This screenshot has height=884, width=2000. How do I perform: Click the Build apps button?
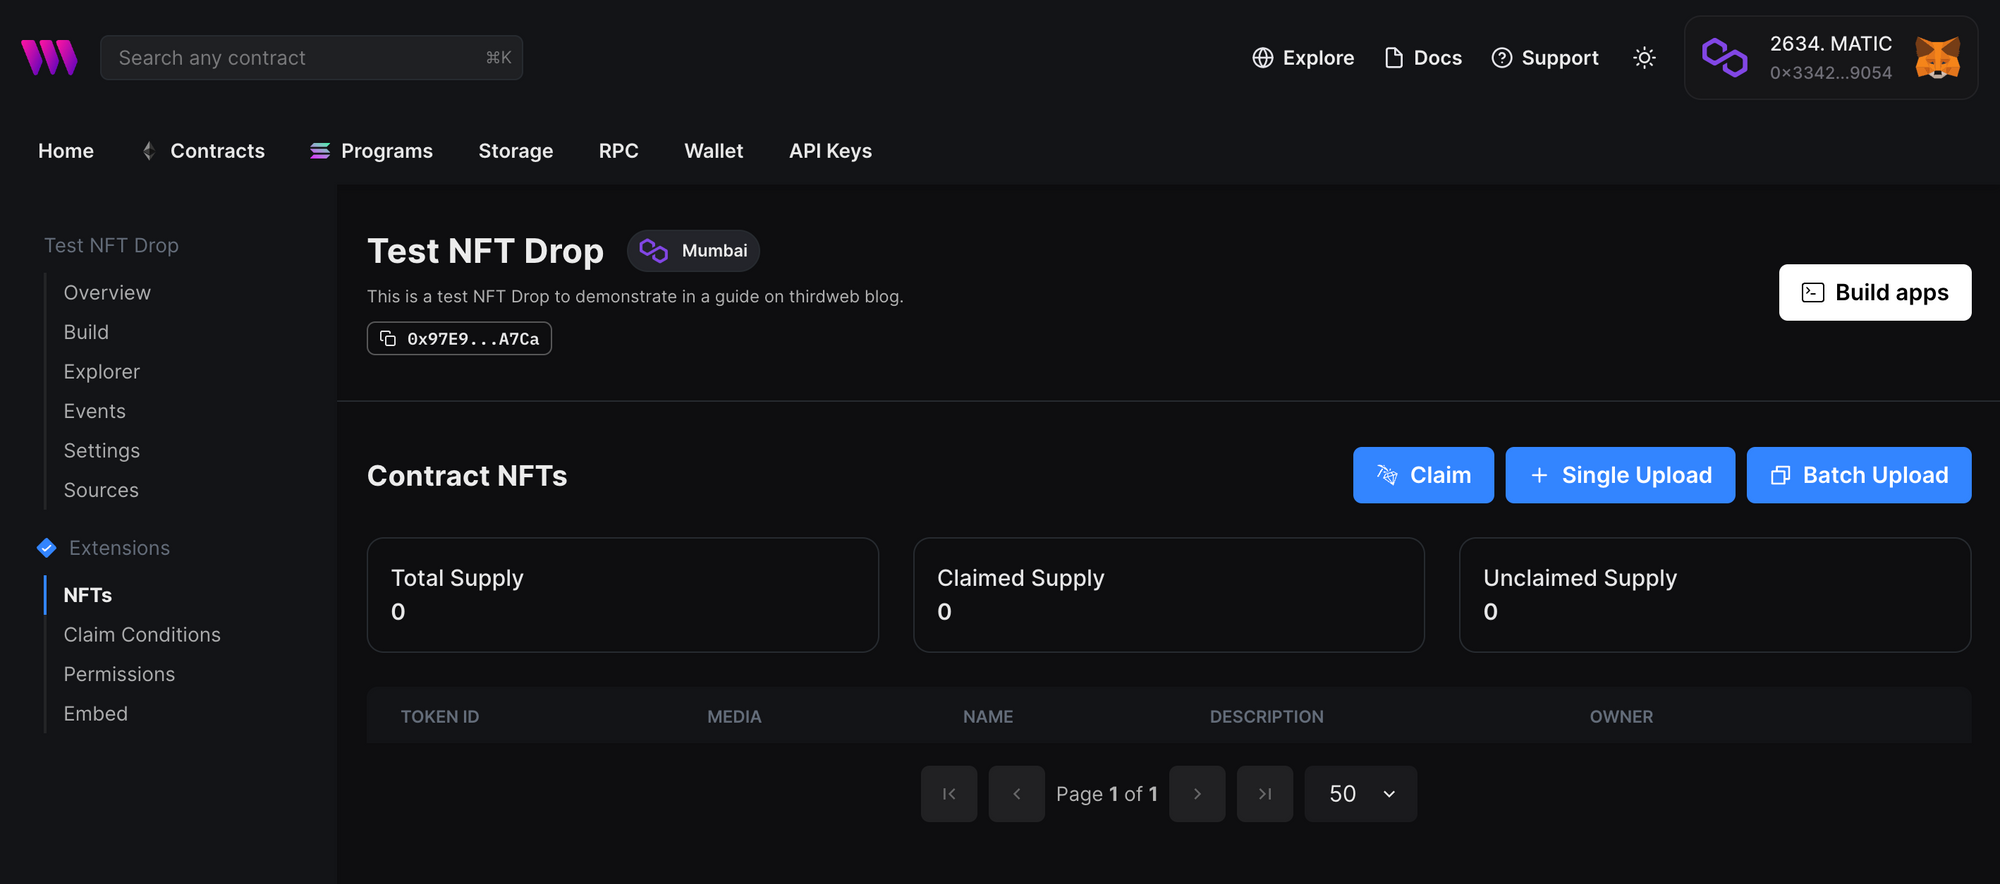click(1875, 292)
